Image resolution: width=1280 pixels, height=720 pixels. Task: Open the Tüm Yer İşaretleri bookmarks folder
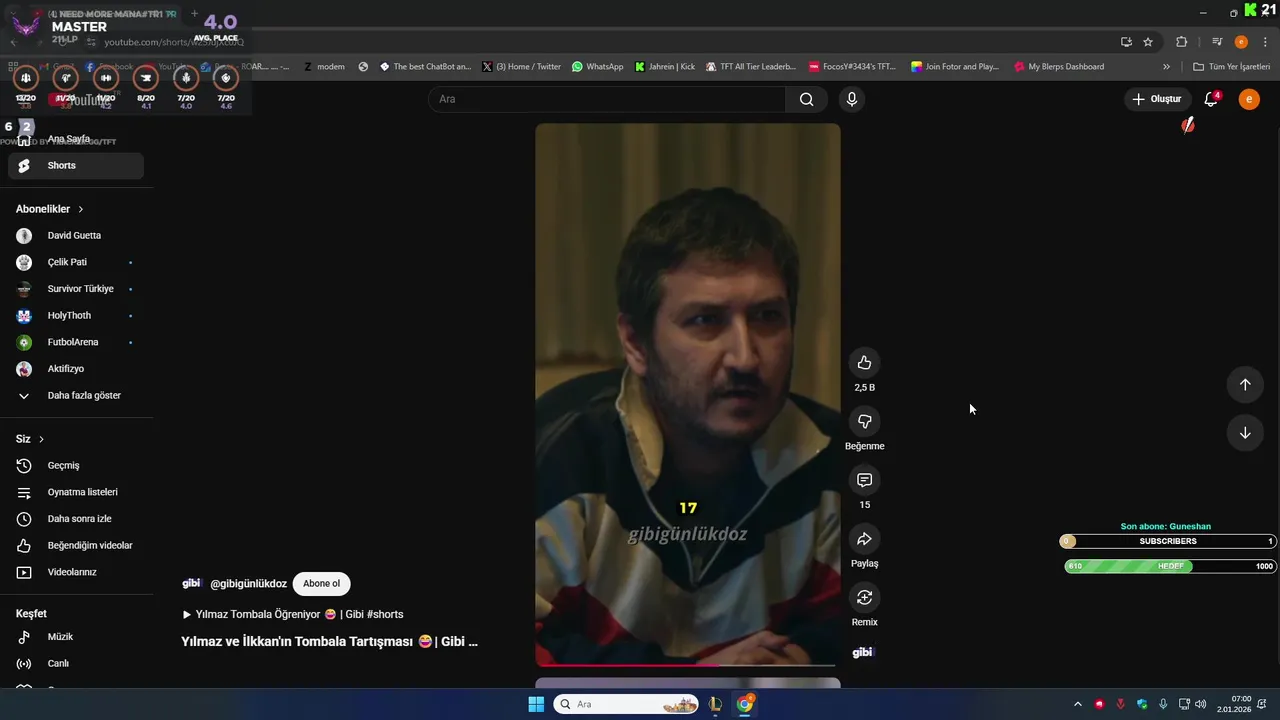tap(1231, 67)
